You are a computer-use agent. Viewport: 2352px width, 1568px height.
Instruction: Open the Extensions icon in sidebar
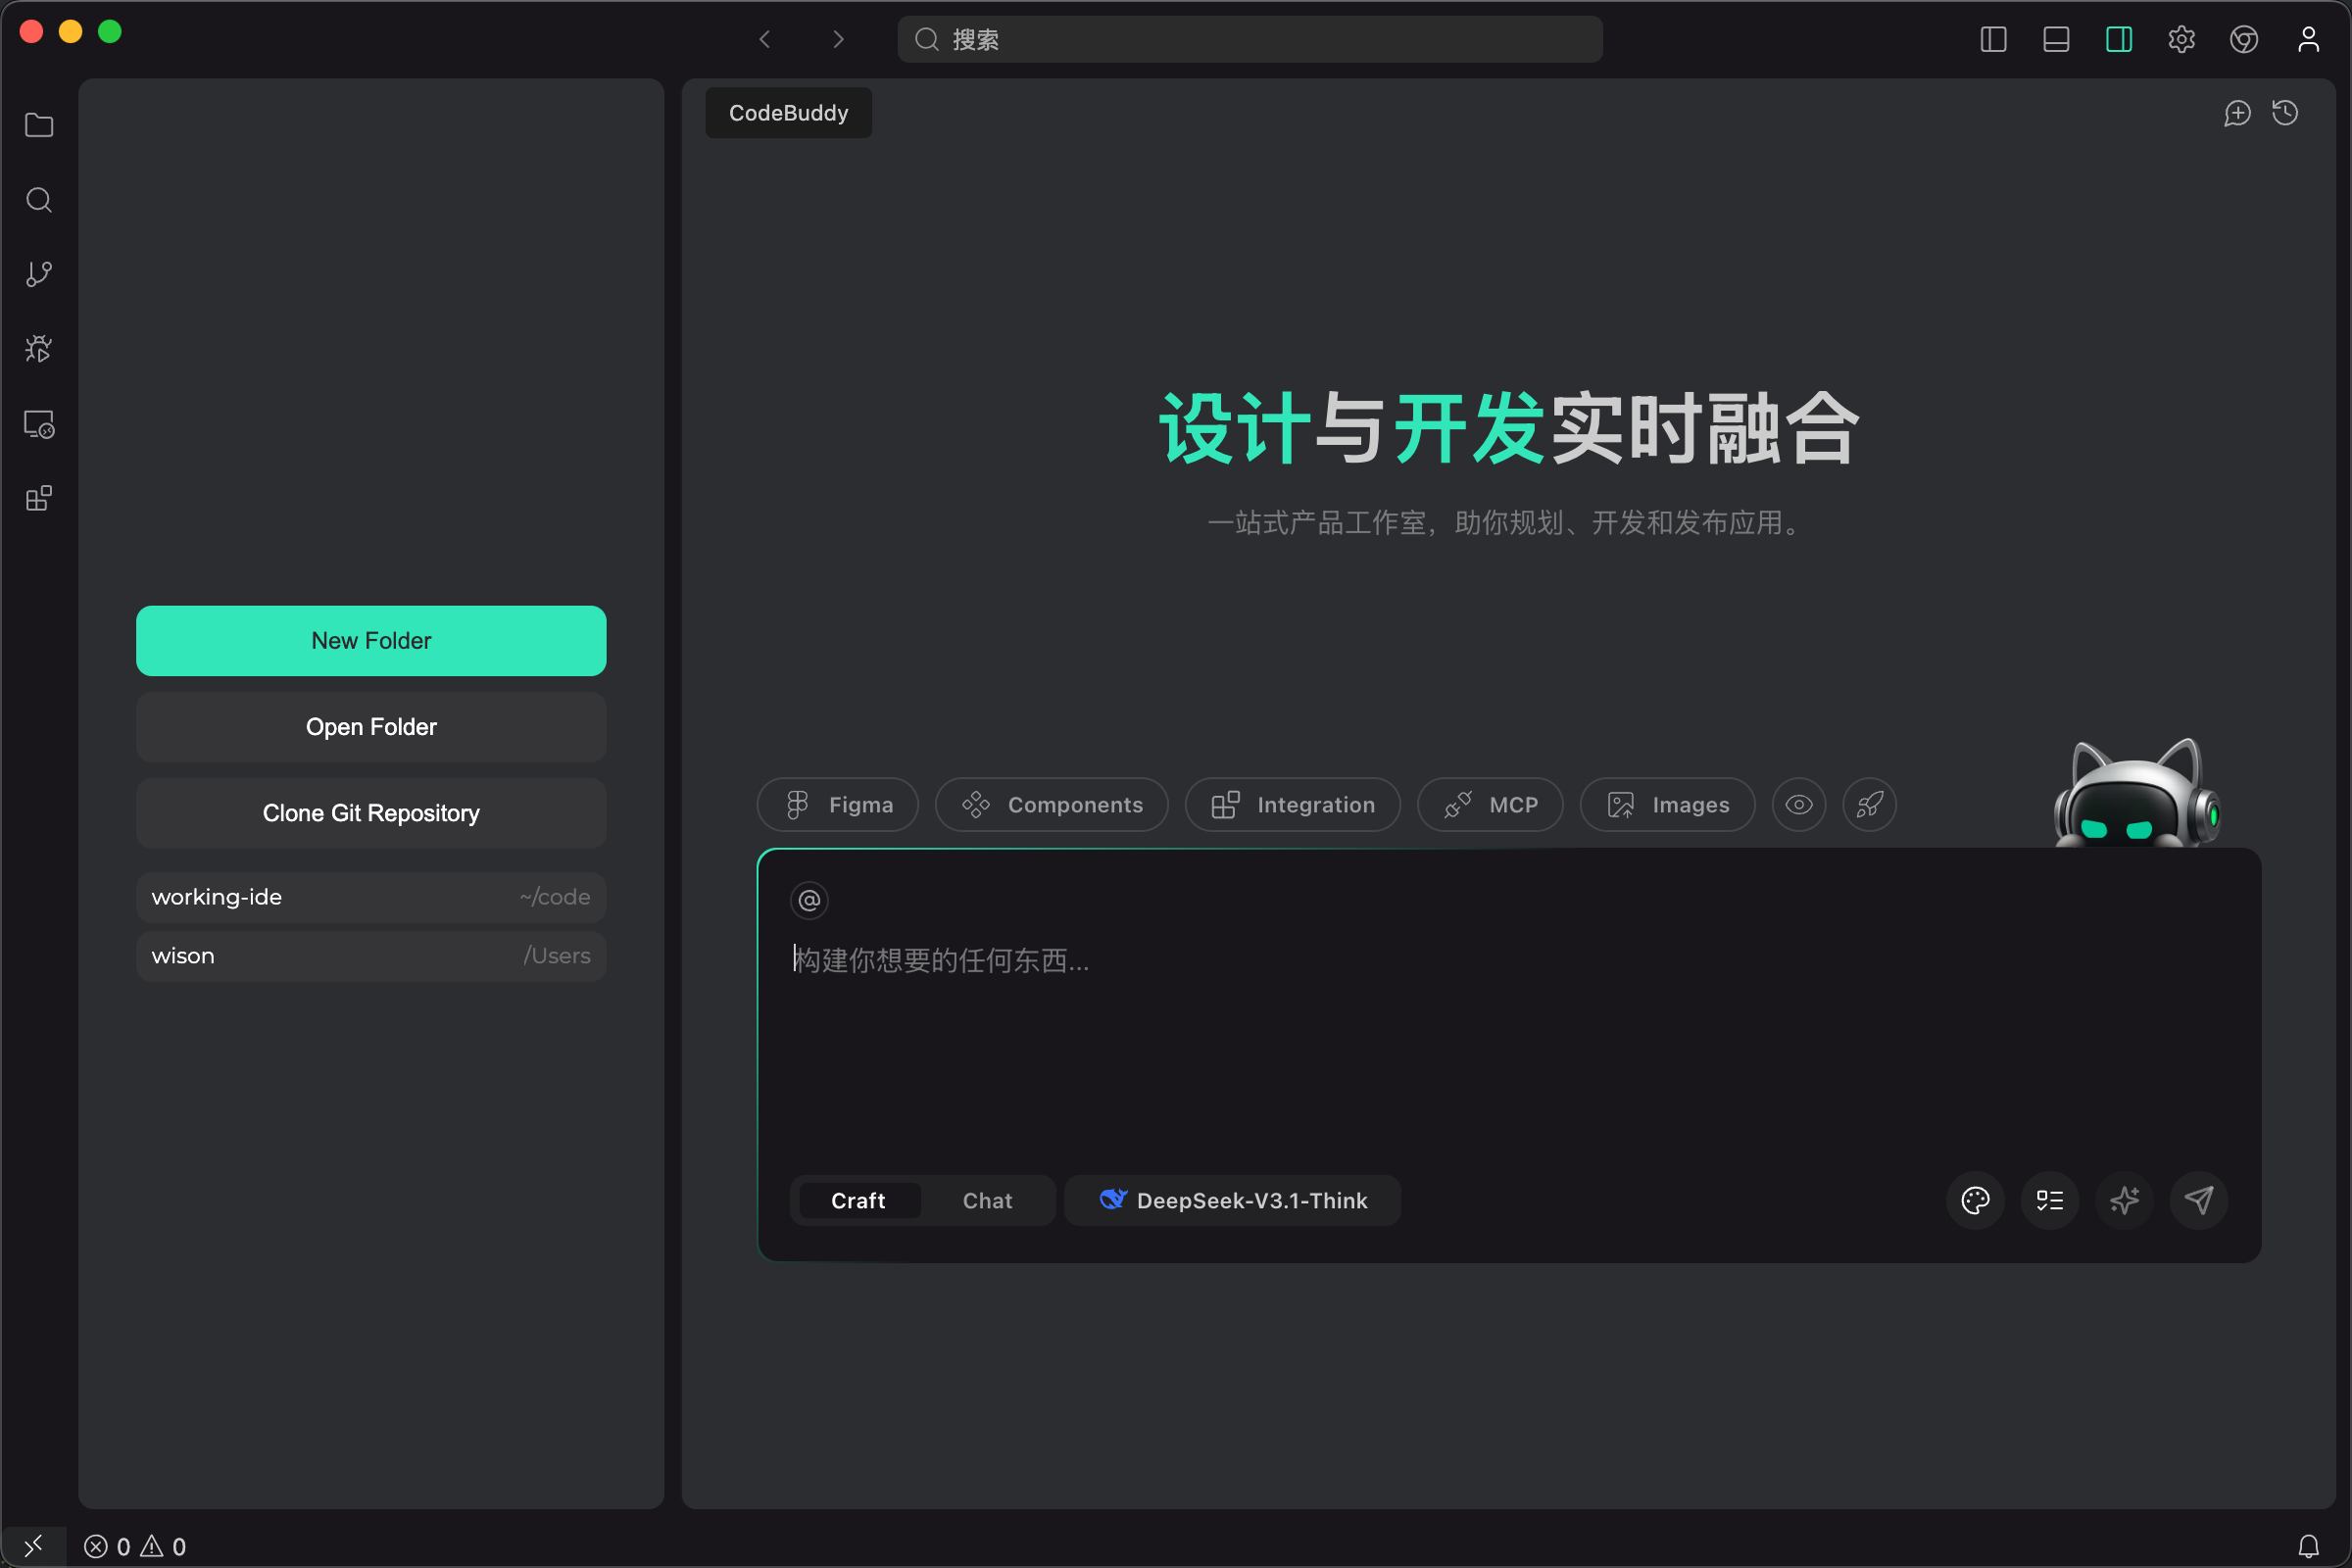click(38, 498)
